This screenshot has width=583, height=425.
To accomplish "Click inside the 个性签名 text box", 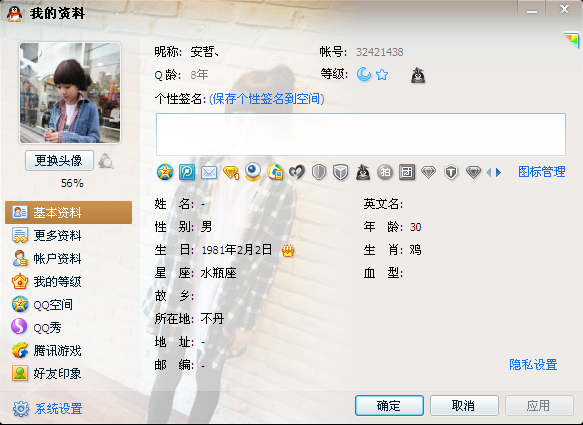I will pos(361,135).
